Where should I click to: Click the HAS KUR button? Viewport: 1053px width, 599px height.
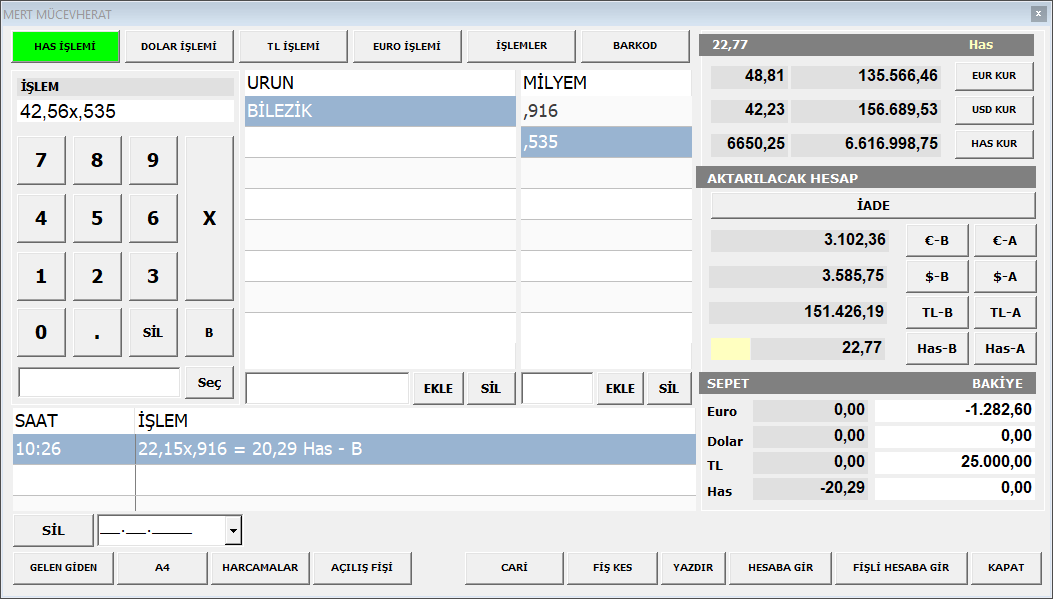[994, 144]
